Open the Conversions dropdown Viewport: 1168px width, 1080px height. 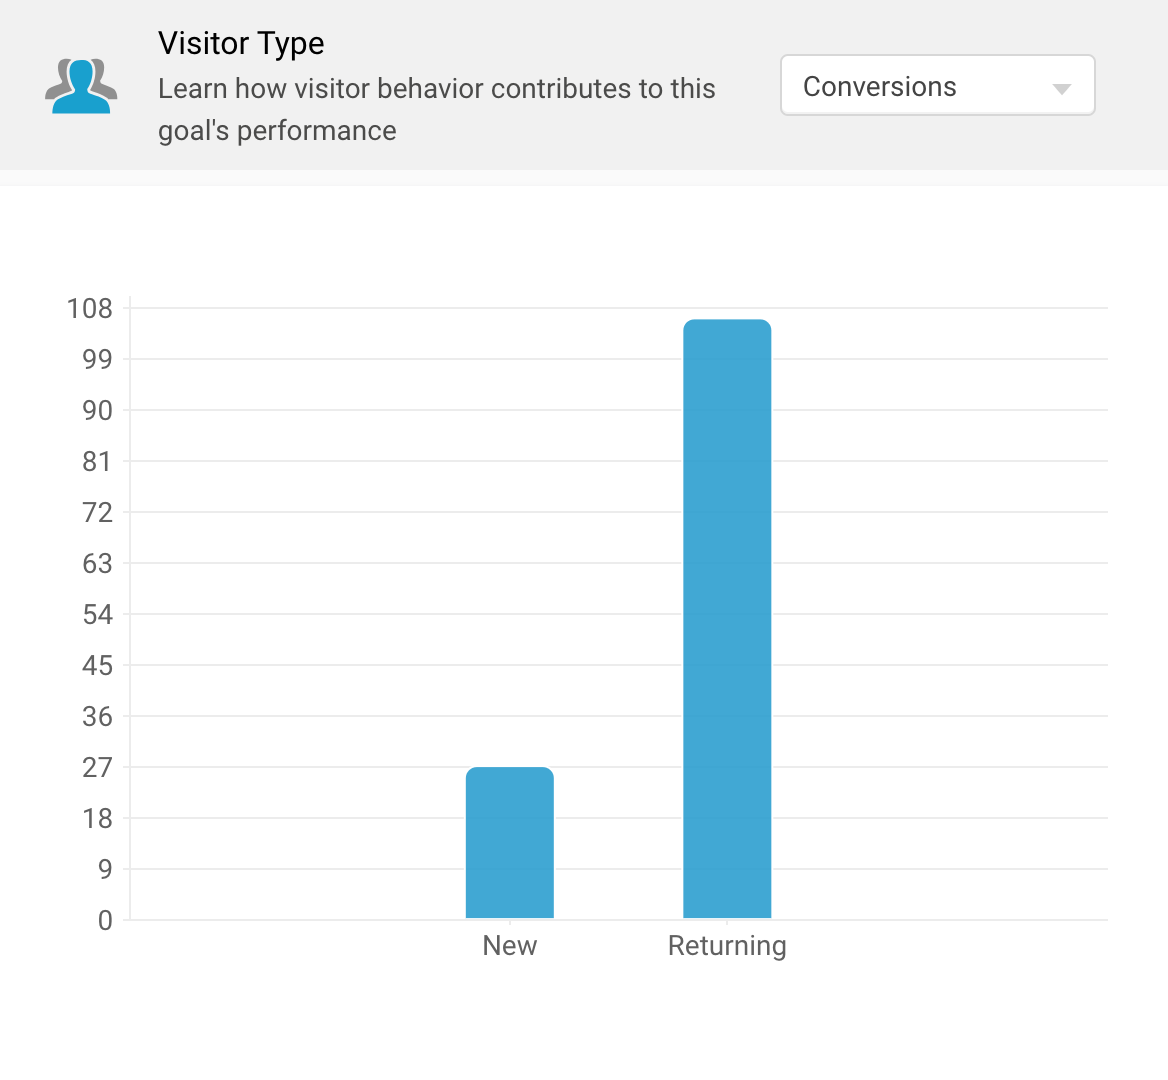tap(936, 86)
